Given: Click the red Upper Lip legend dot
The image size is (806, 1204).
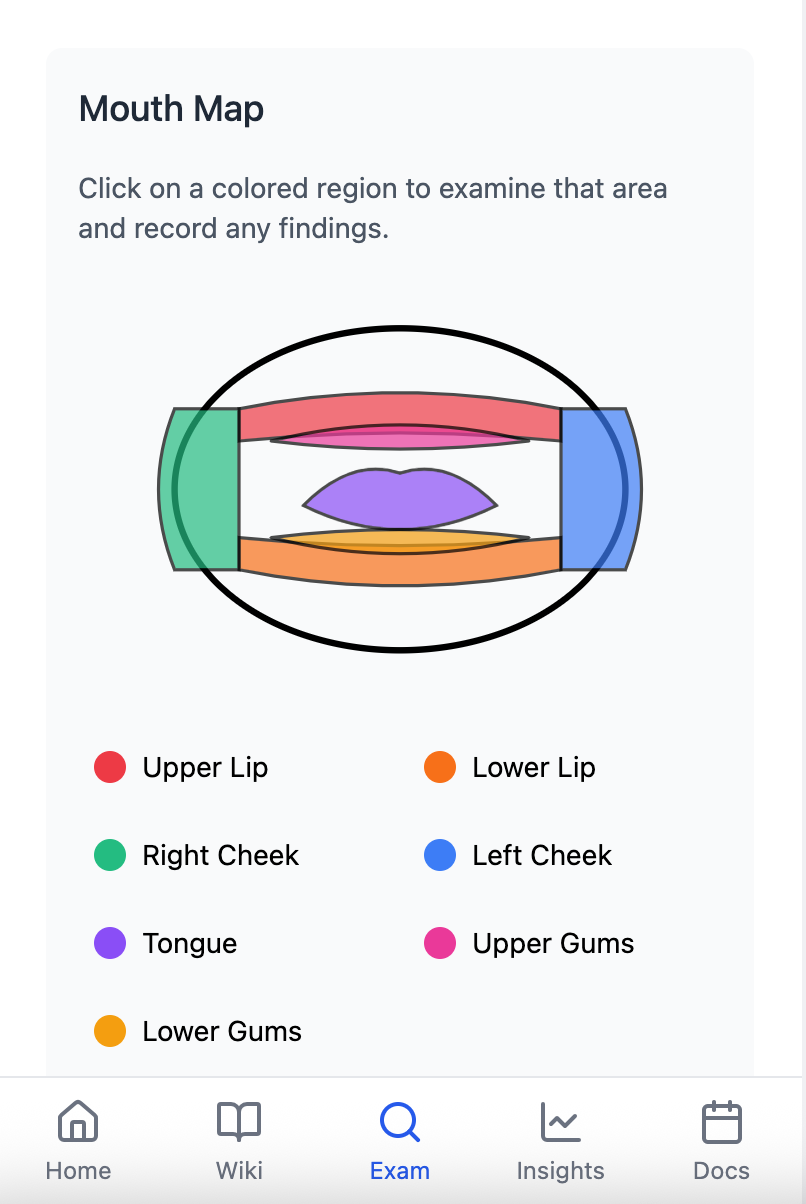Looking at the screenshot, I should [110, 768].
